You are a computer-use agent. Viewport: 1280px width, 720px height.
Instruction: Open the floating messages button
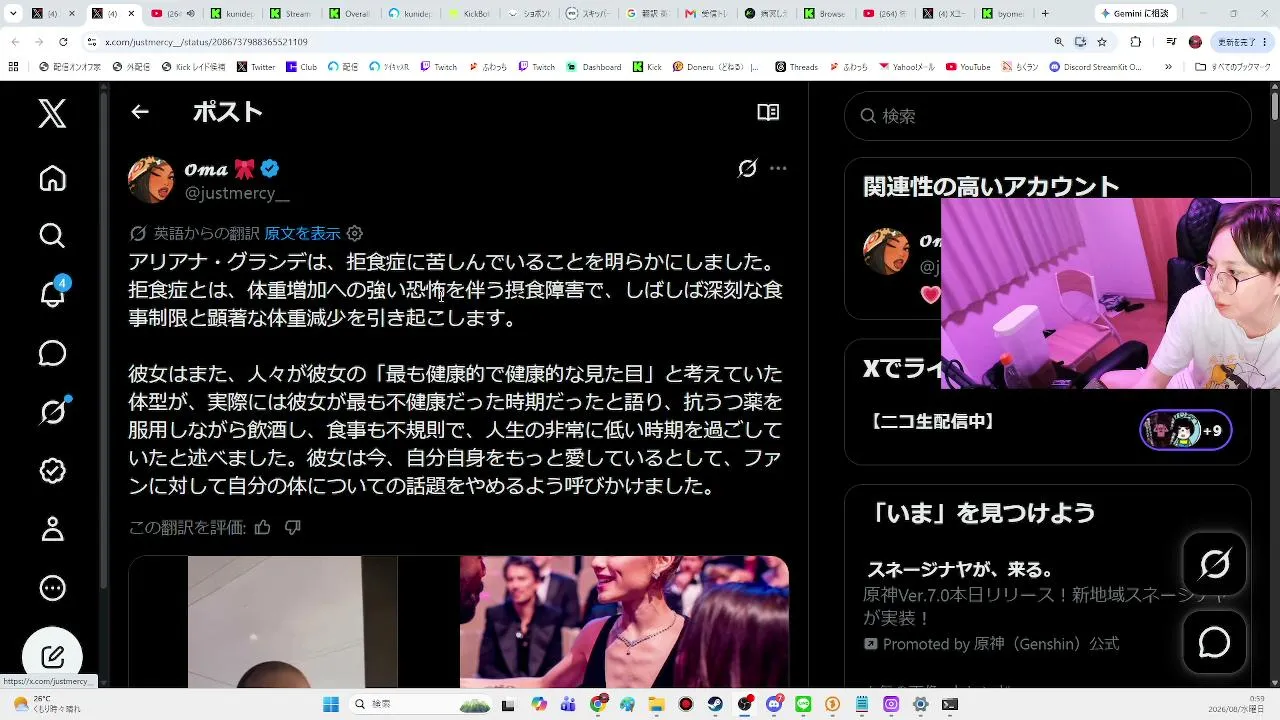click(x=1214, y=642)
